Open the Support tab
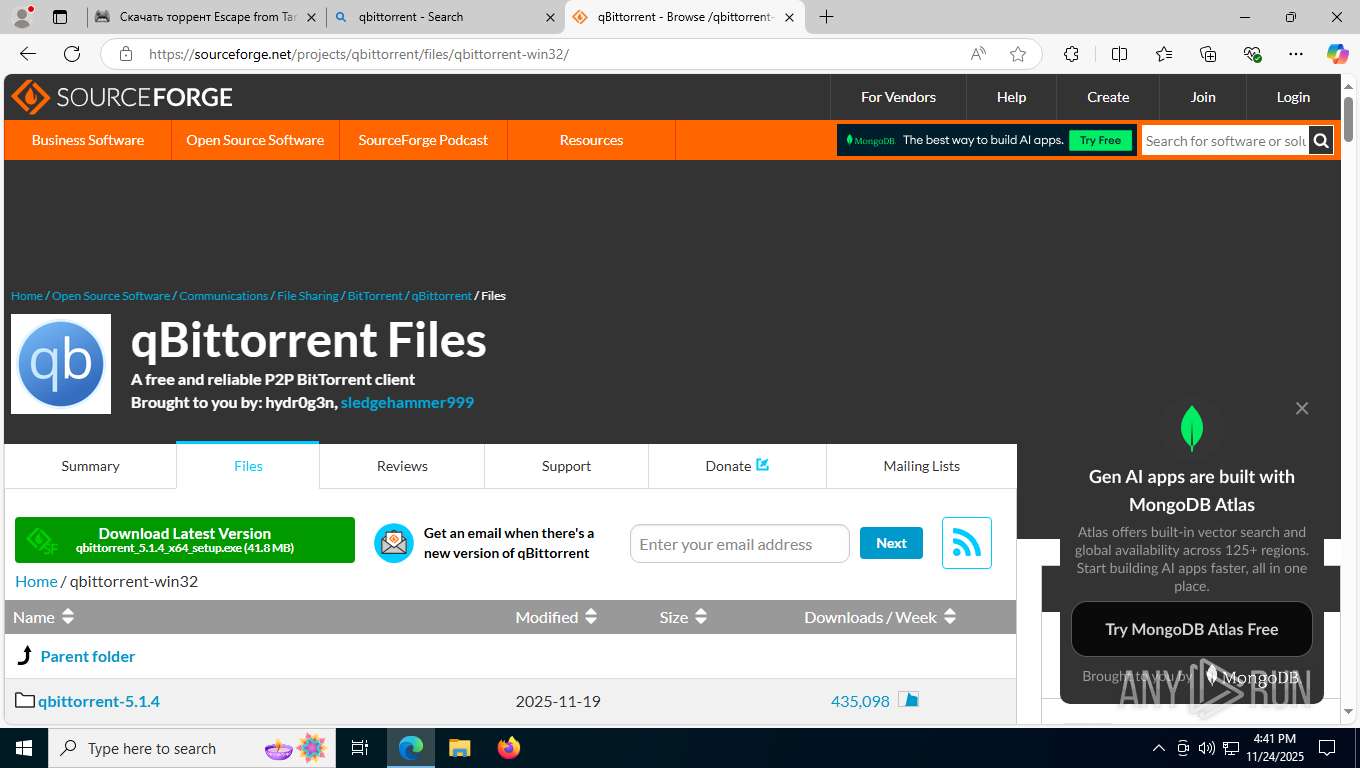The image size is (1360, 768). point(566,466)
